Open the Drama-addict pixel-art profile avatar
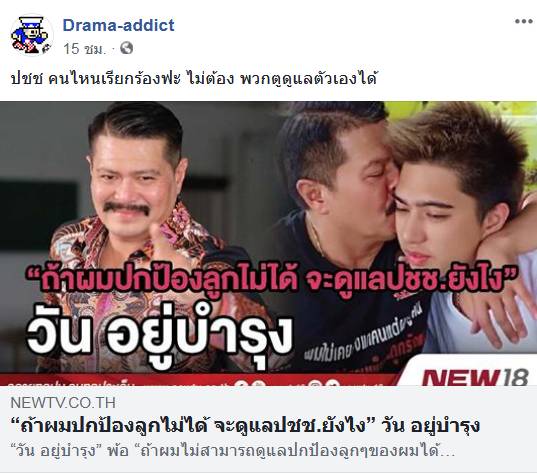Viewport: 537px width, 474px height. tap(32, 35)
